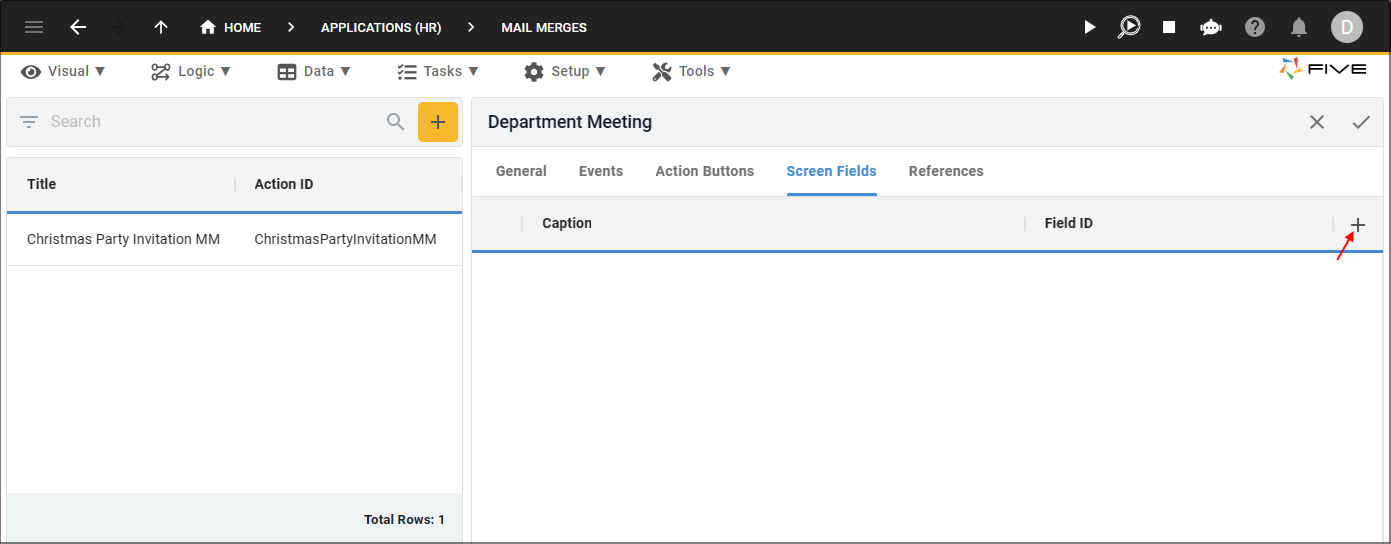The width and height of the screenshot is (1391, 544).
Task: Open the Visual menu
Action: (x=63, y=71)
